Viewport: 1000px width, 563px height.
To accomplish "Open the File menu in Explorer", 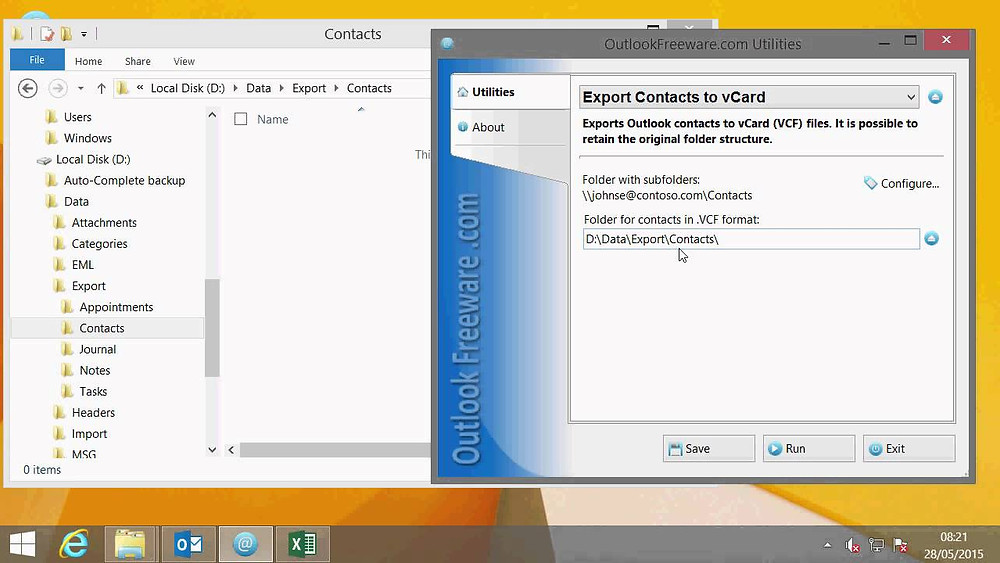I will click(37, 60).
